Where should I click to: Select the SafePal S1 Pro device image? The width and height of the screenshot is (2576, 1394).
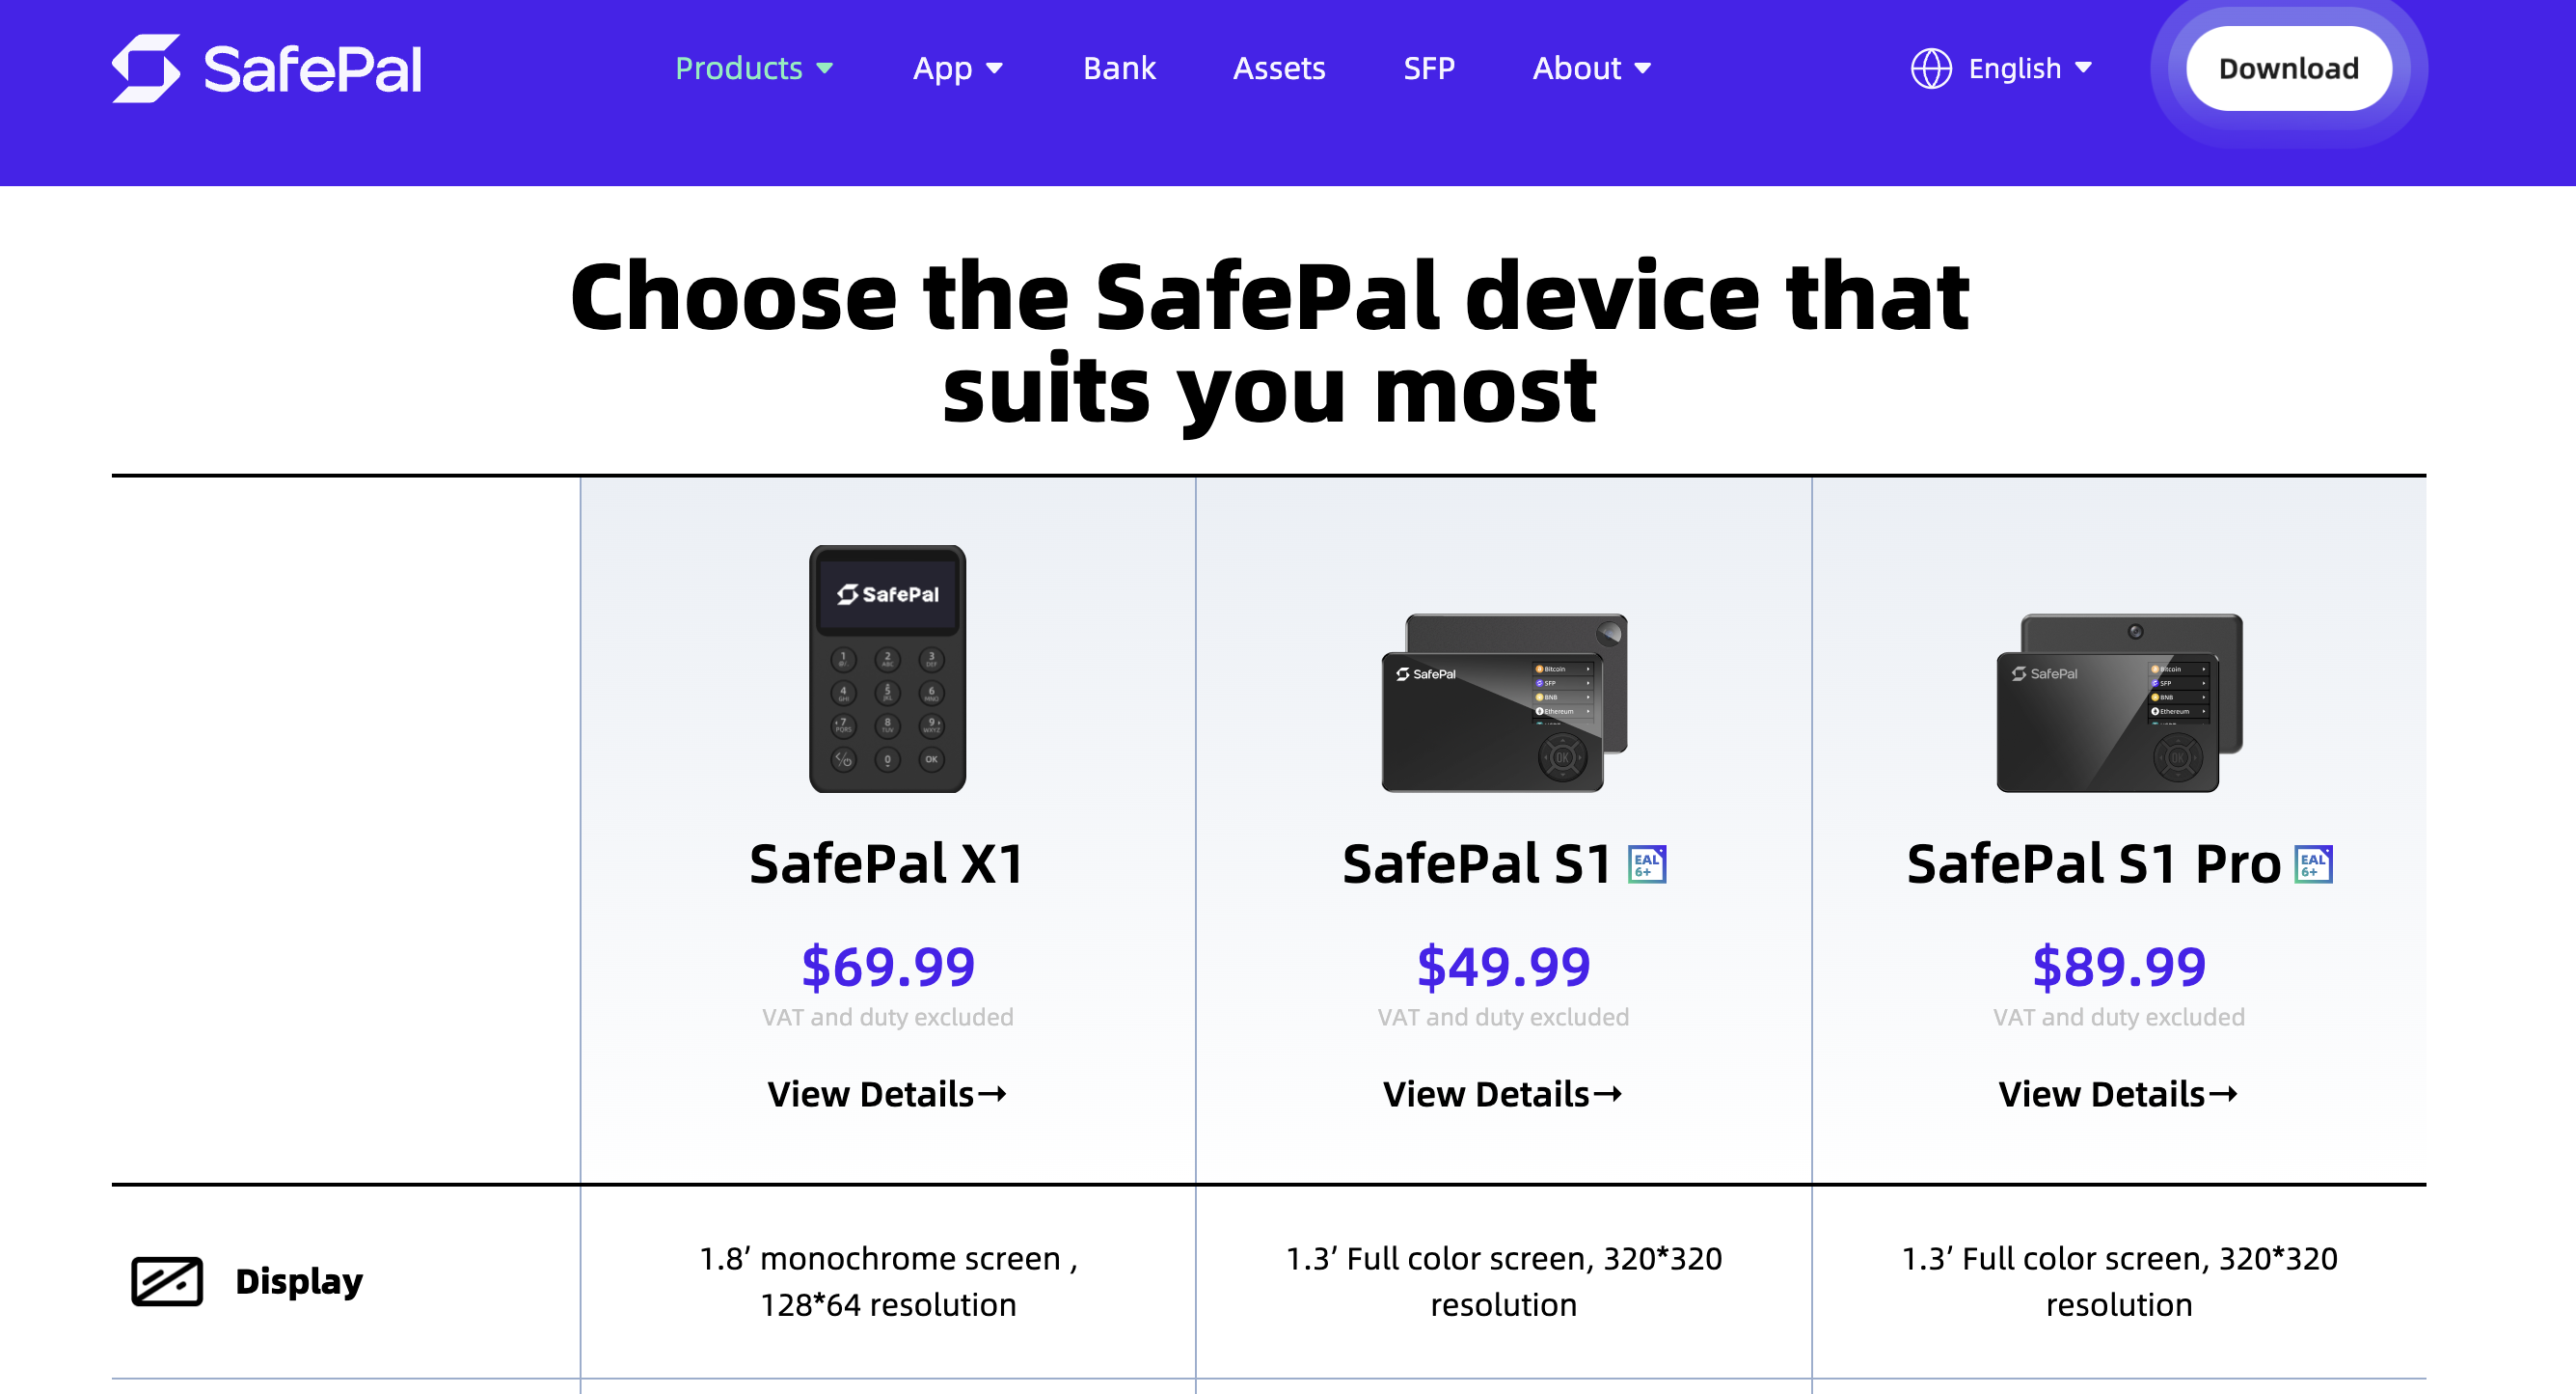point(2119,702)
